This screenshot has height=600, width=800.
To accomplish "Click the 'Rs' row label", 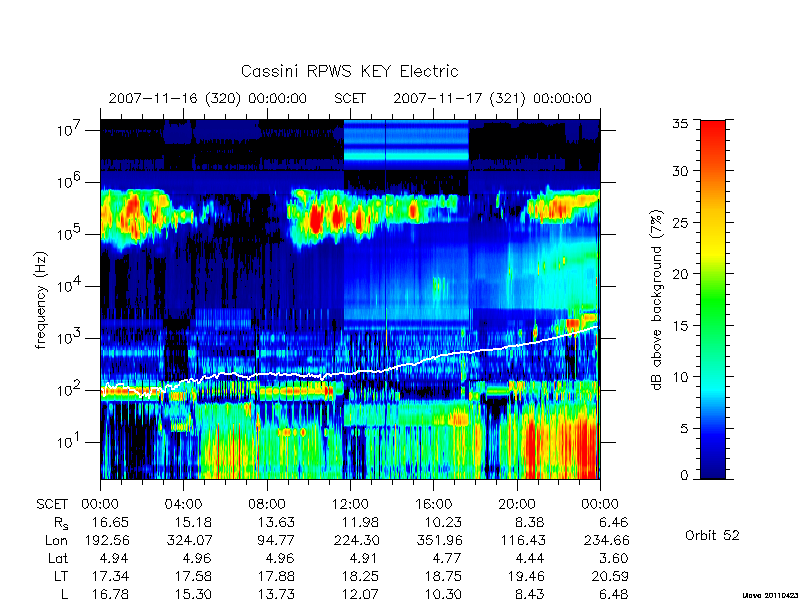I will pyautogui.click(x=60, y=523).
